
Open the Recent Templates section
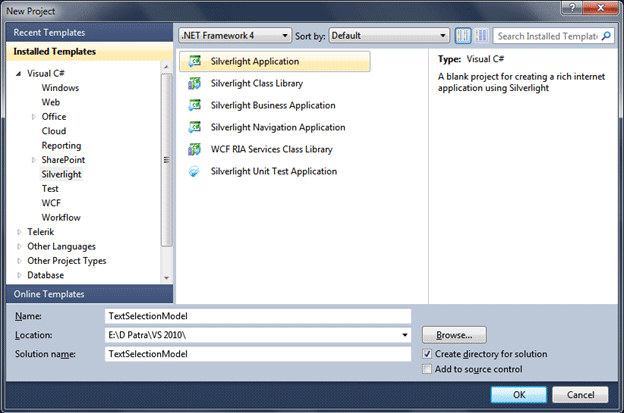90,32
